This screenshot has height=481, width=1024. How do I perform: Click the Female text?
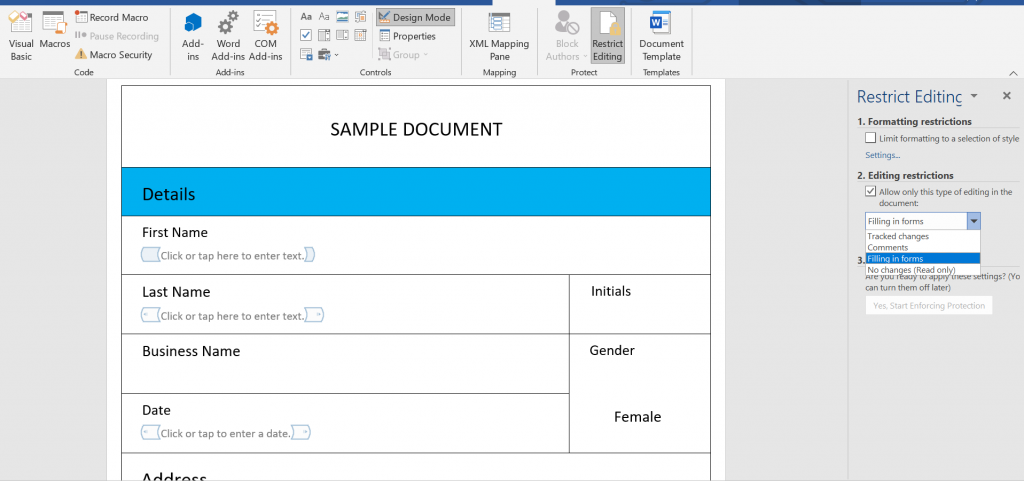point(637,416)
